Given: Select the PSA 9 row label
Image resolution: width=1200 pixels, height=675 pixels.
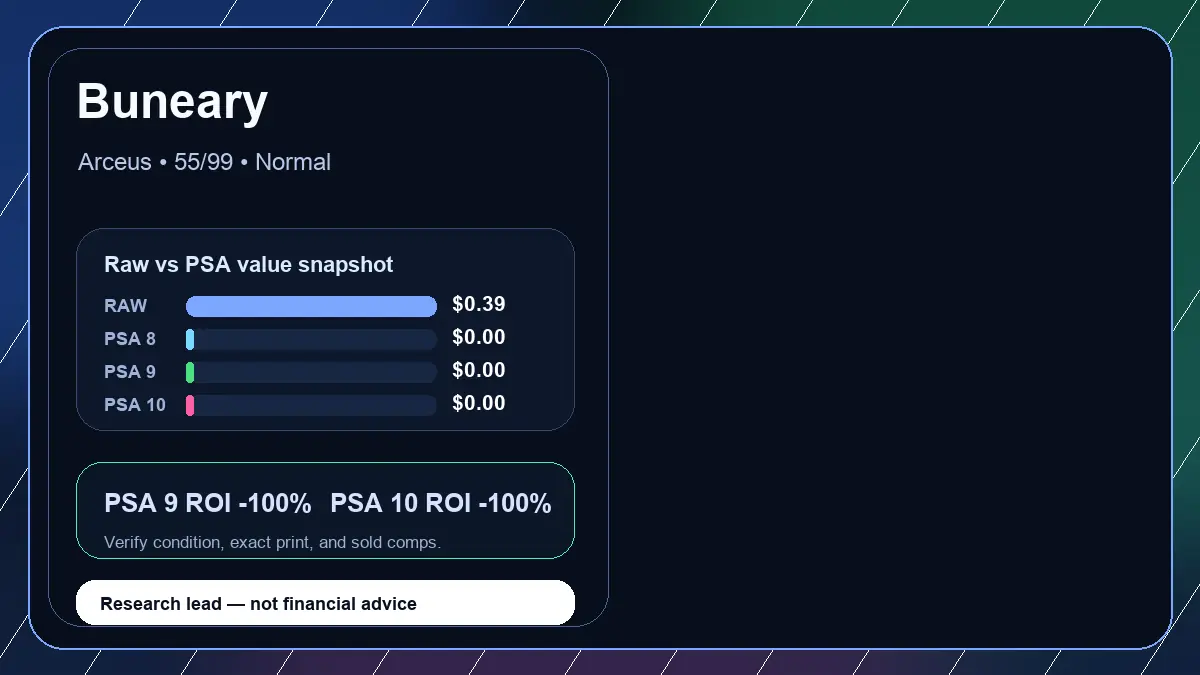Looking at the screenshot, I should (130, 372).
